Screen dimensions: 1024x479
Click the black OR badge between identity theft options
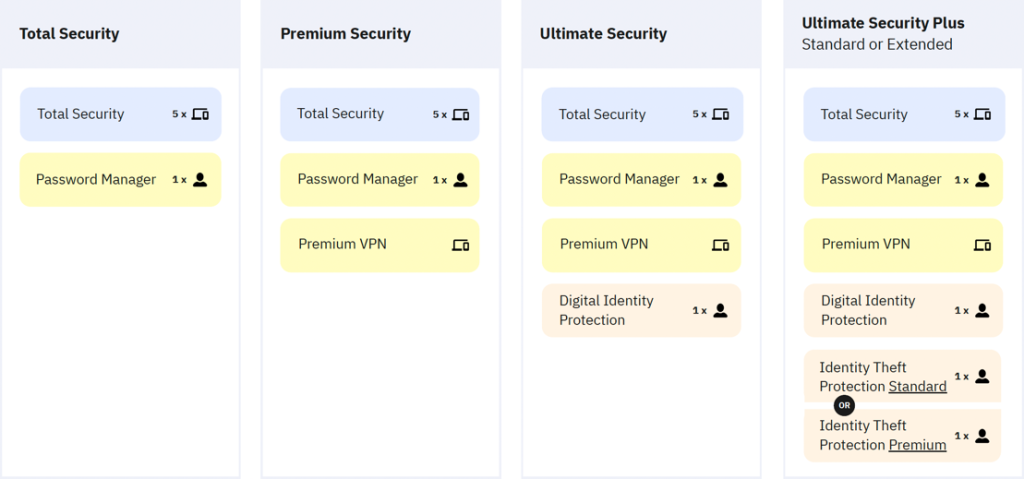pyautogui.click(x=844, y=405)
